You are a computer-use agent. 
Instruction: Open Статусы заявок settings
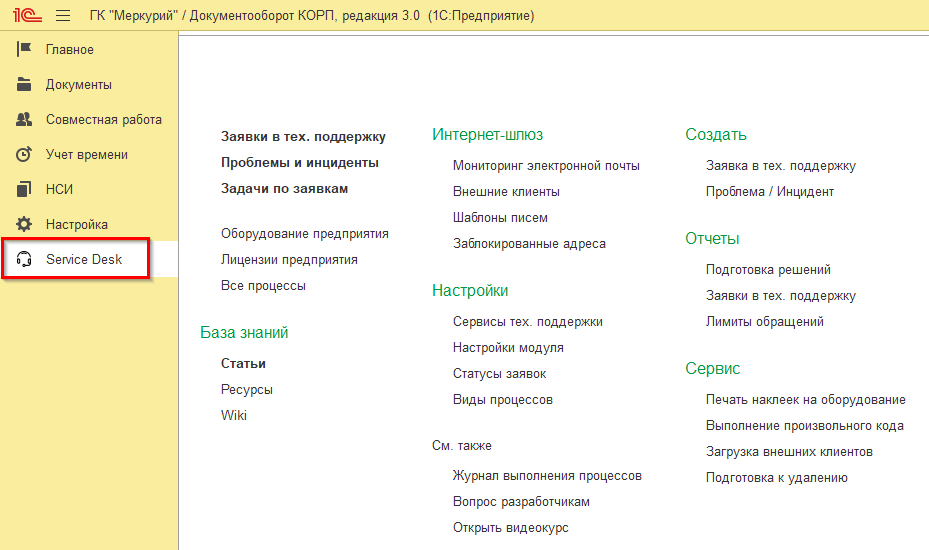(x=500, y=374)
